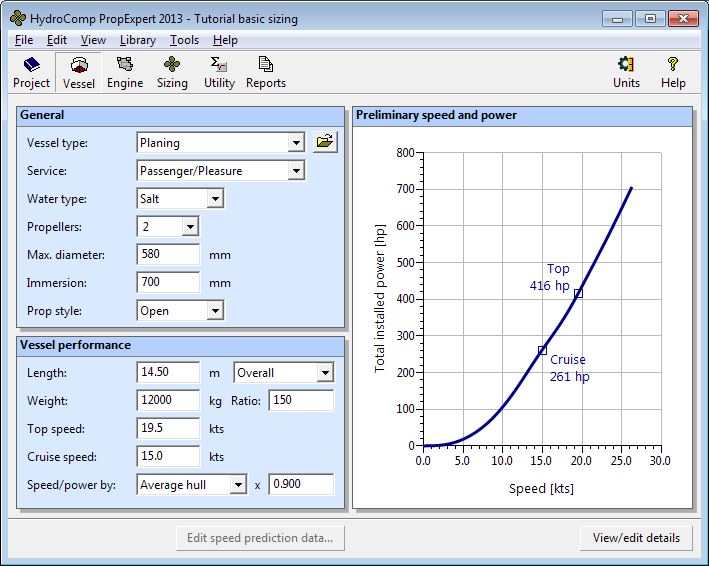Image resolution: width=709 pixels, height=566 pixels.
Task: Select the Vessel toolbar icon
Action: (x=79, y=73)
